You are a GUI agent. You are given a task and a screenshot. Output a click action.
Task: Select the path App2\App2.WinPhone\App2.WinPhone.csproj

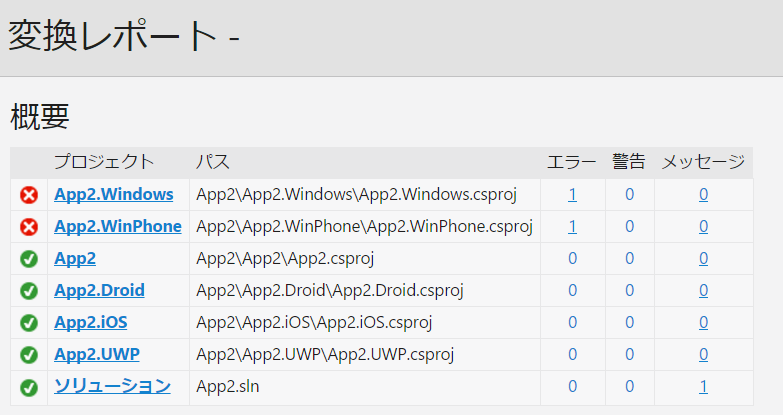point(365,226)
